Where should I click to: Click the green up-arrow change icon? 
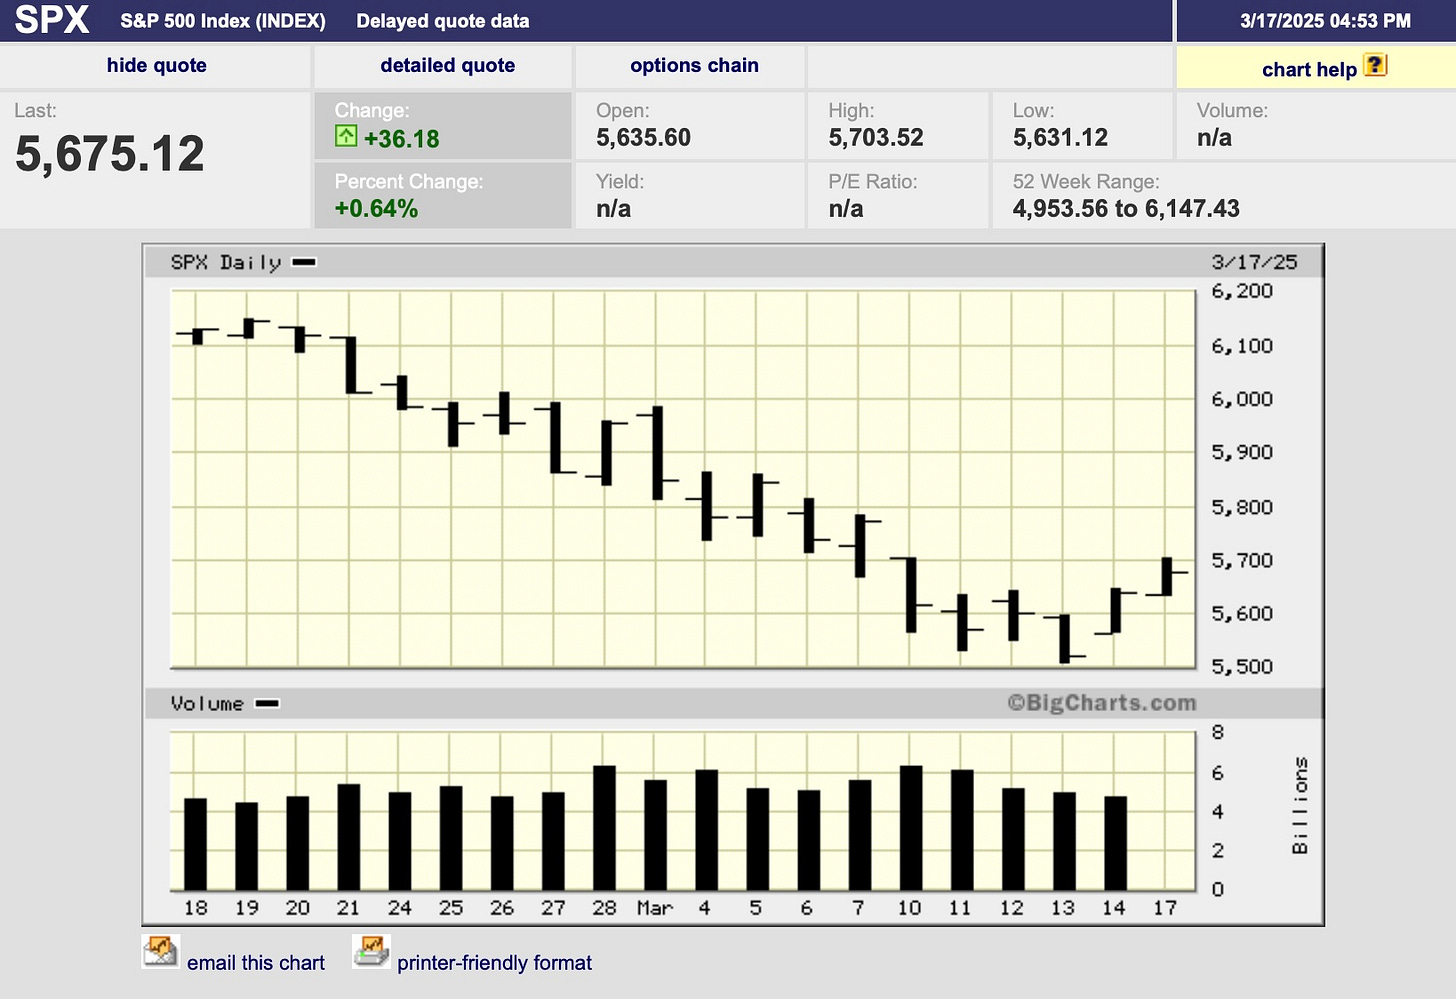click(346, 137)
